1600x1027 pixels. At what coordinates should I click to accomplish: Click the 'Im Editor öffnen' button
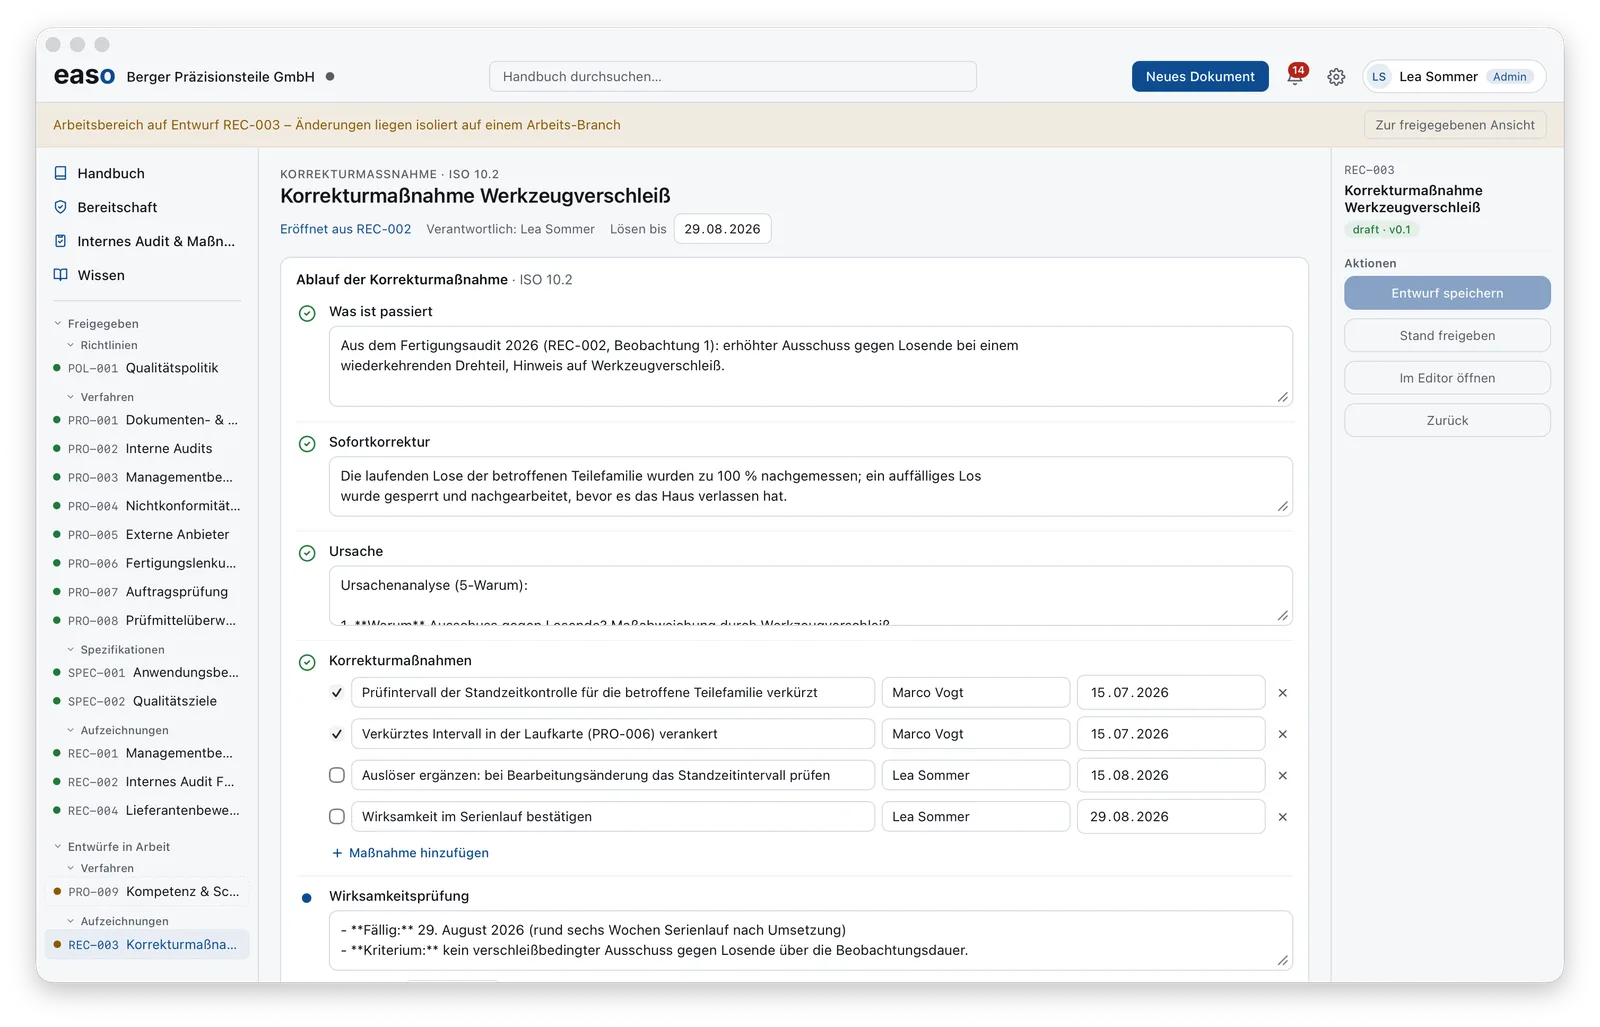click(1447, 378)
